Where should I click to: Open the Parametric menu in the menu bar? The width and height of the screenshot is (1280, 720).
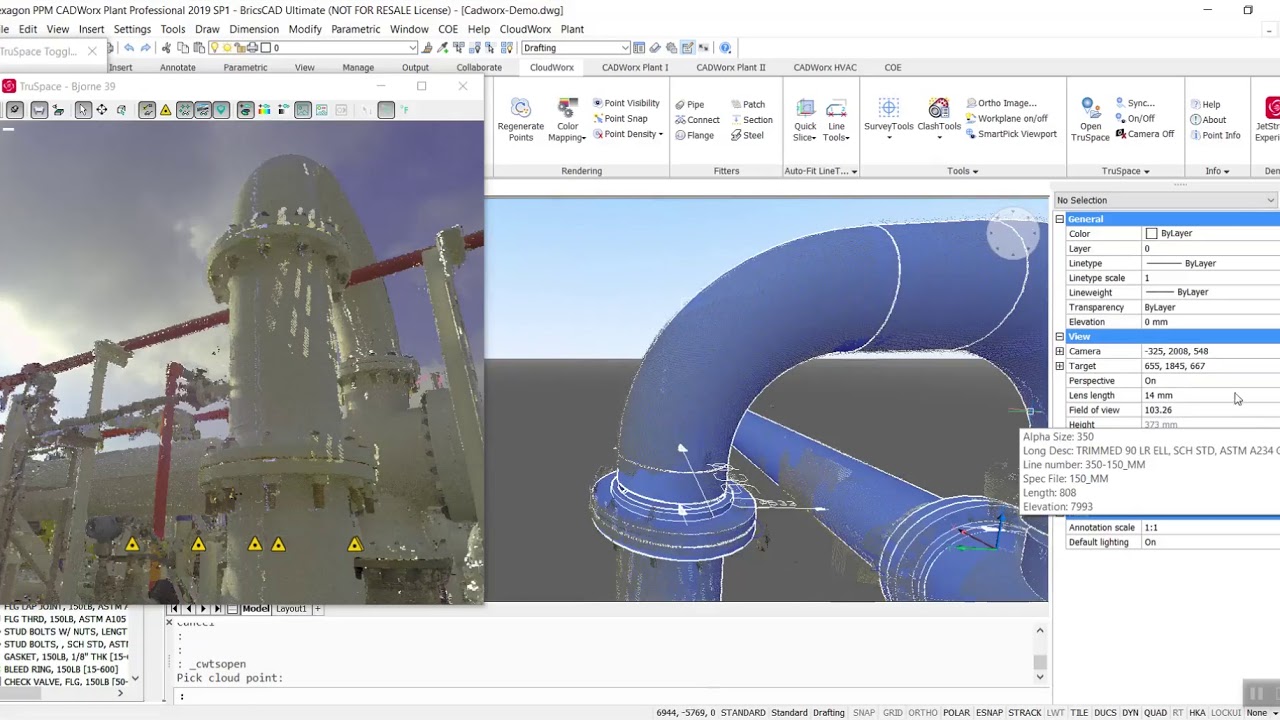[x=356, y=29]
